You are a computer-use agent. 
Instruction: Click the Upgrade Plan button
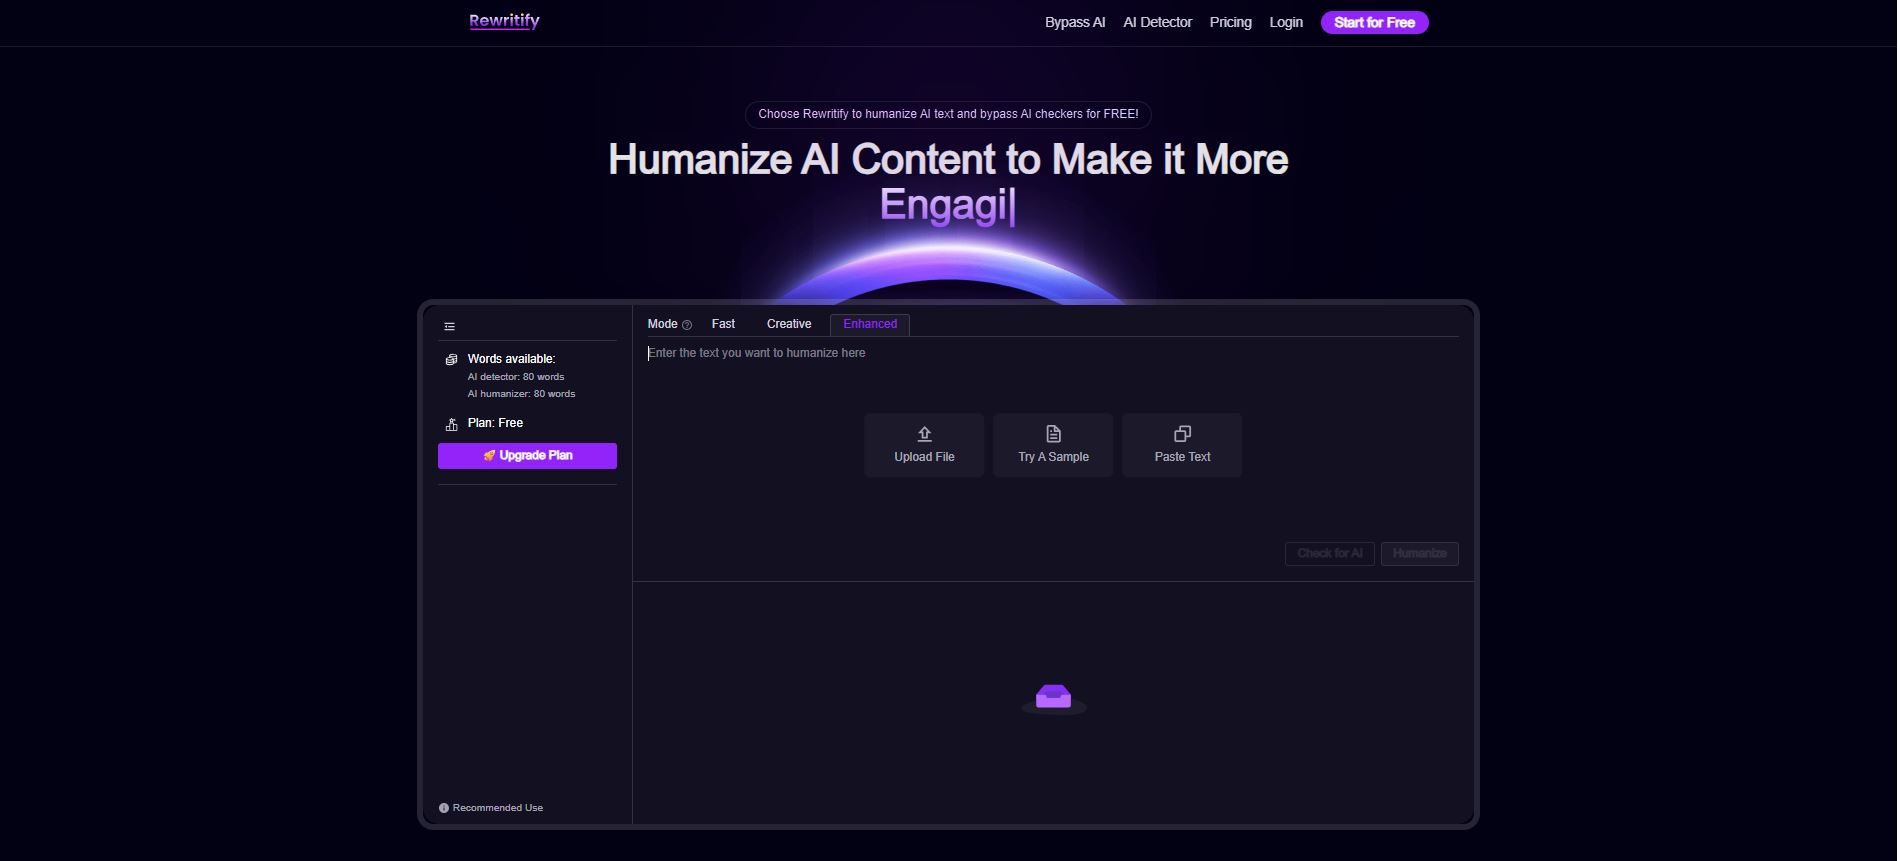click(x=527, y=456)
